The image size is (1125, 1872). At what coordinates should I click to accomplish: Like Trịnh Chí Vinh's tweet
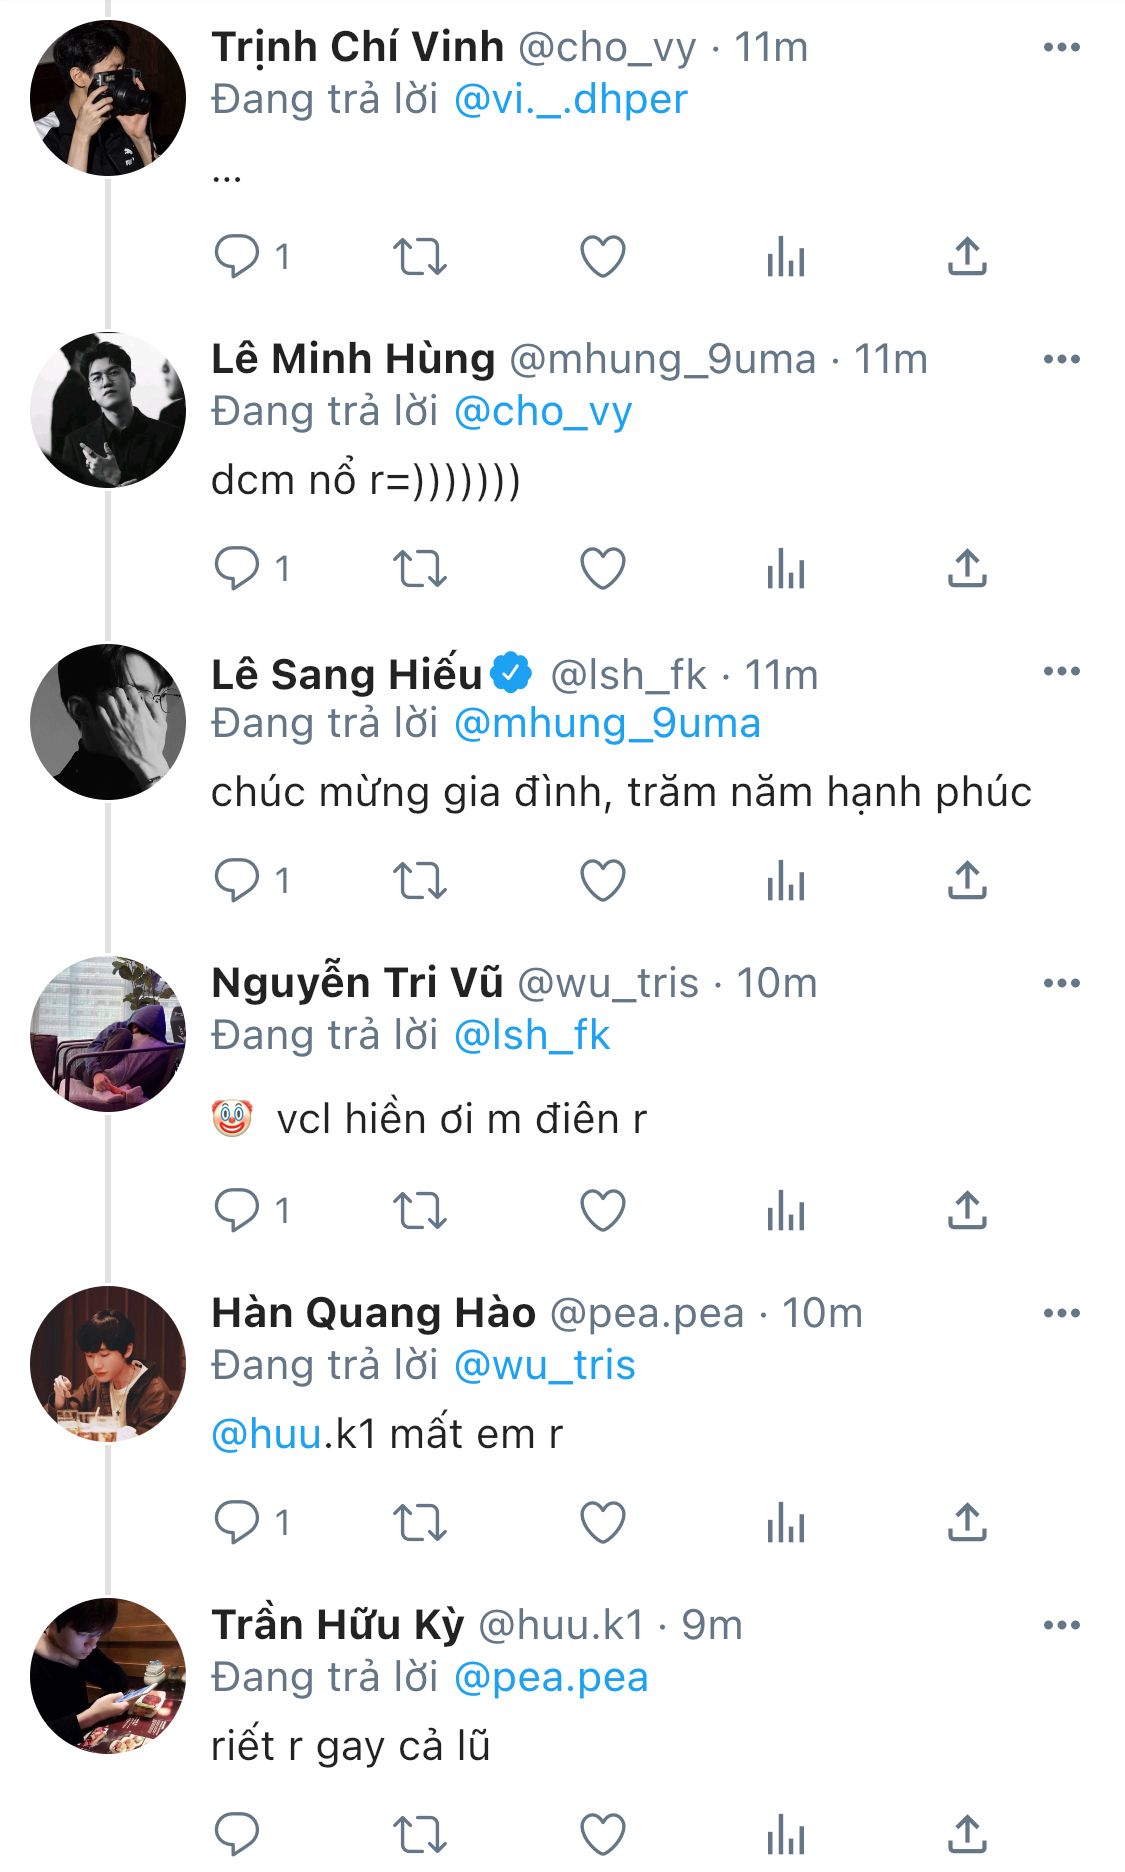pos(603,257)
